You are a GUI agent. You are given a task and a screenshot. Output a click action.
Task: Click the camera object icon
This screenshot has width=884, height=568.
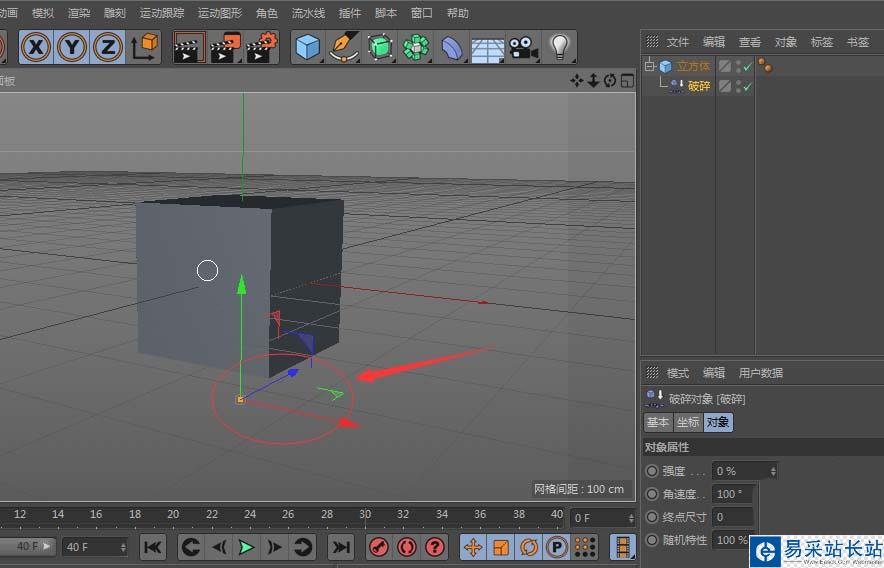522,46
